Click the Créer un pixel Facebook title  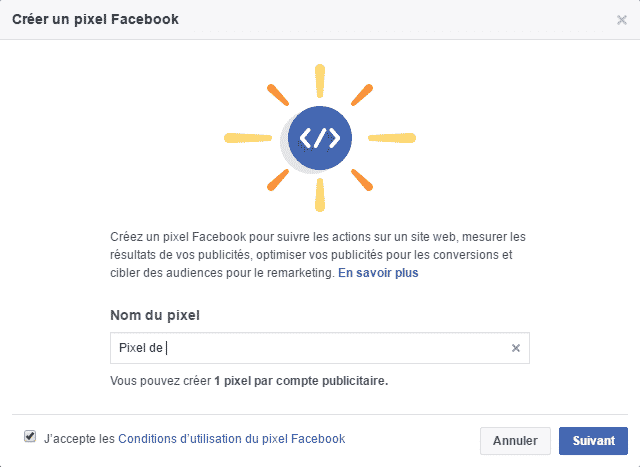pos(95,19)
